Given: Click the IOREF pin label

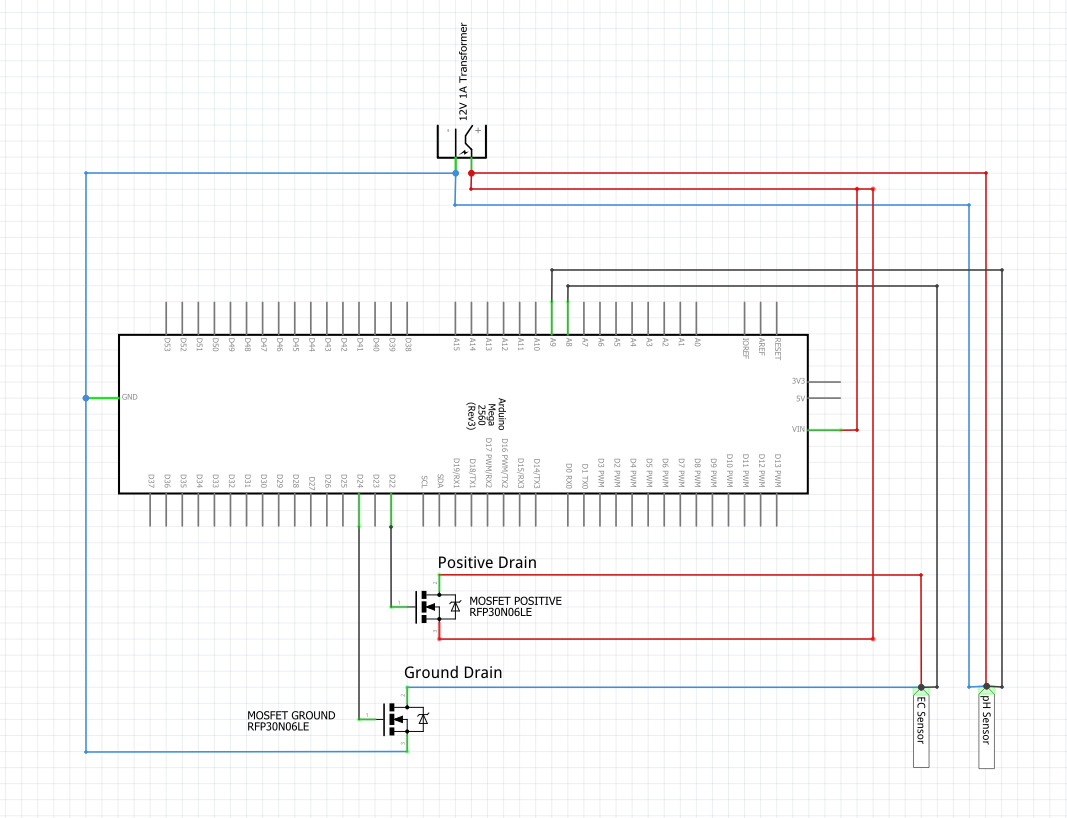Looking at the screenshot, I should point(745,348).
